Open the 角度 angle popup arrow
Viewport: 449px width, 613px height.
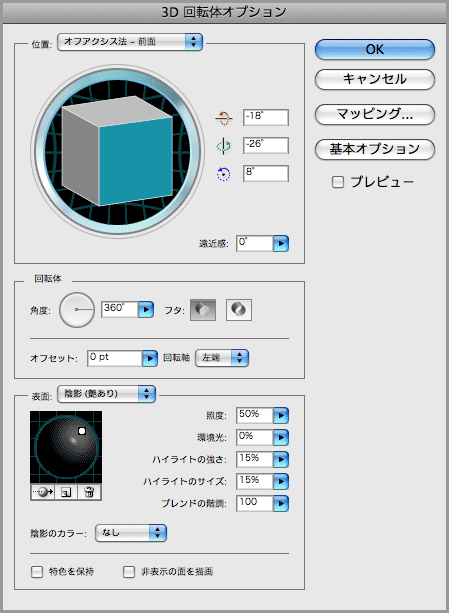pos(146,310)
